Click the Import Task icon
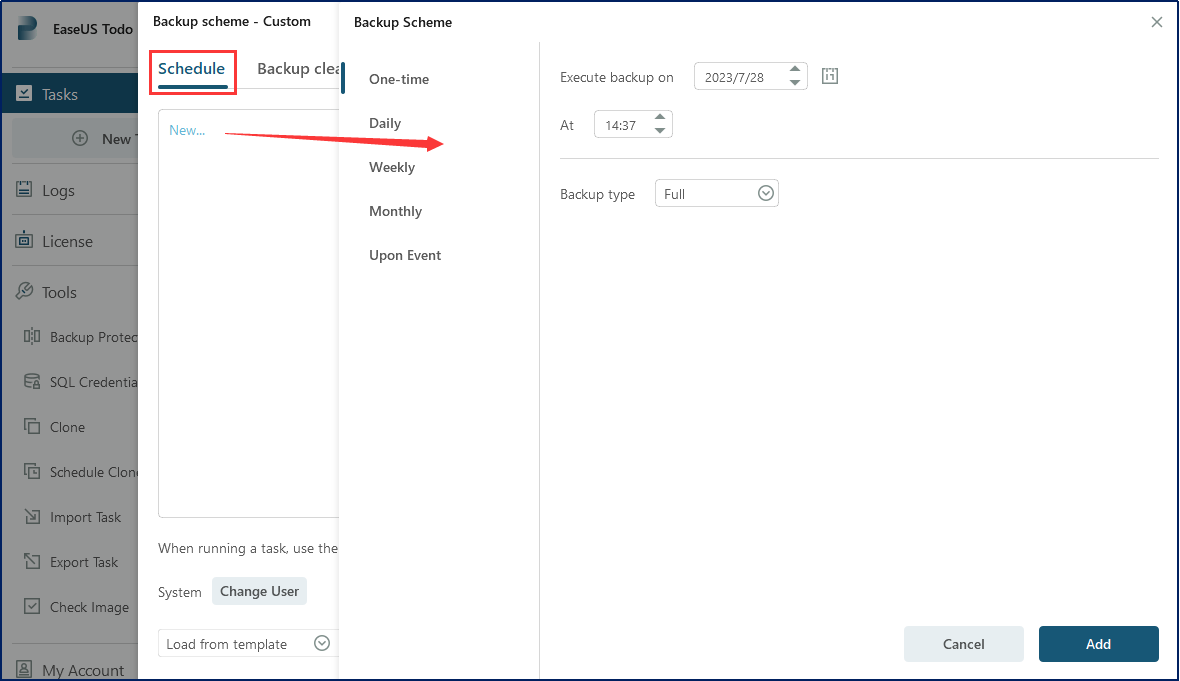The width and height of the screenshot is (1180, 681). [32, 517]
